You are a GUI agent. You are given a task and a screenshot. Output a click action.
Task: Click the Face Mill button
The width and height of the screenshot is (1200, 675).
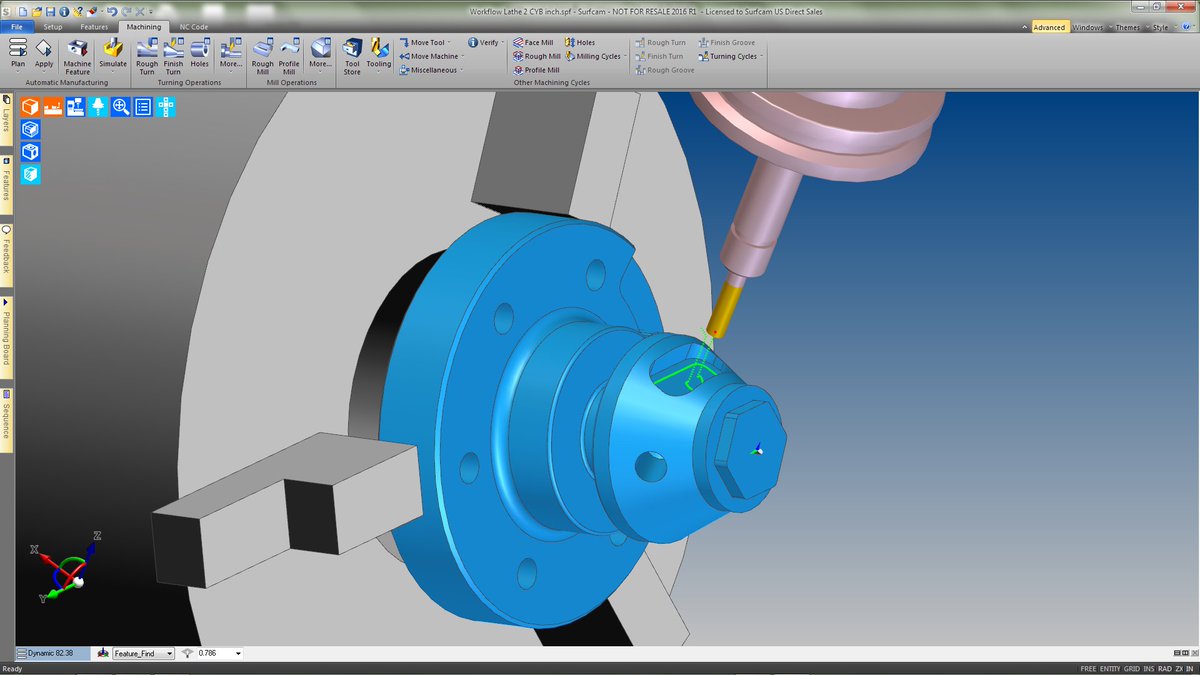click(x=533, y=43)
